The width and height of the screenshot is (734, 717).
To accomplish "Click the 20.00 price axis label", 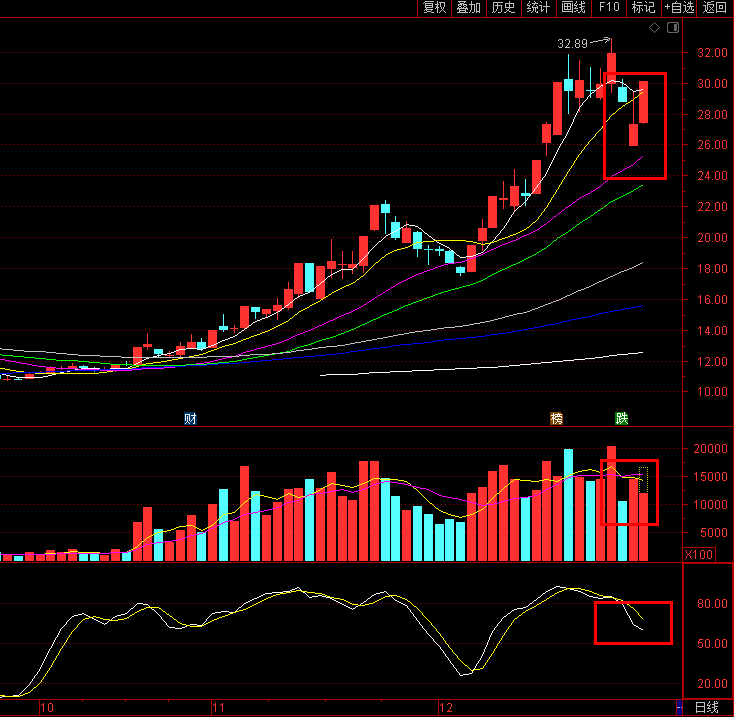I will coord(712,238).
